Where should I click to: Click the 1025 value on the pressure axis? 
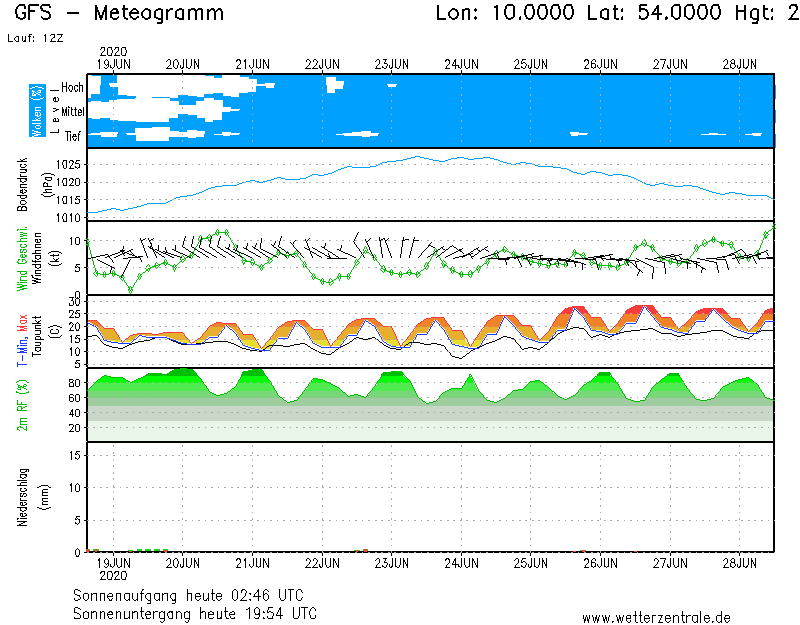[x=69, y=164]
